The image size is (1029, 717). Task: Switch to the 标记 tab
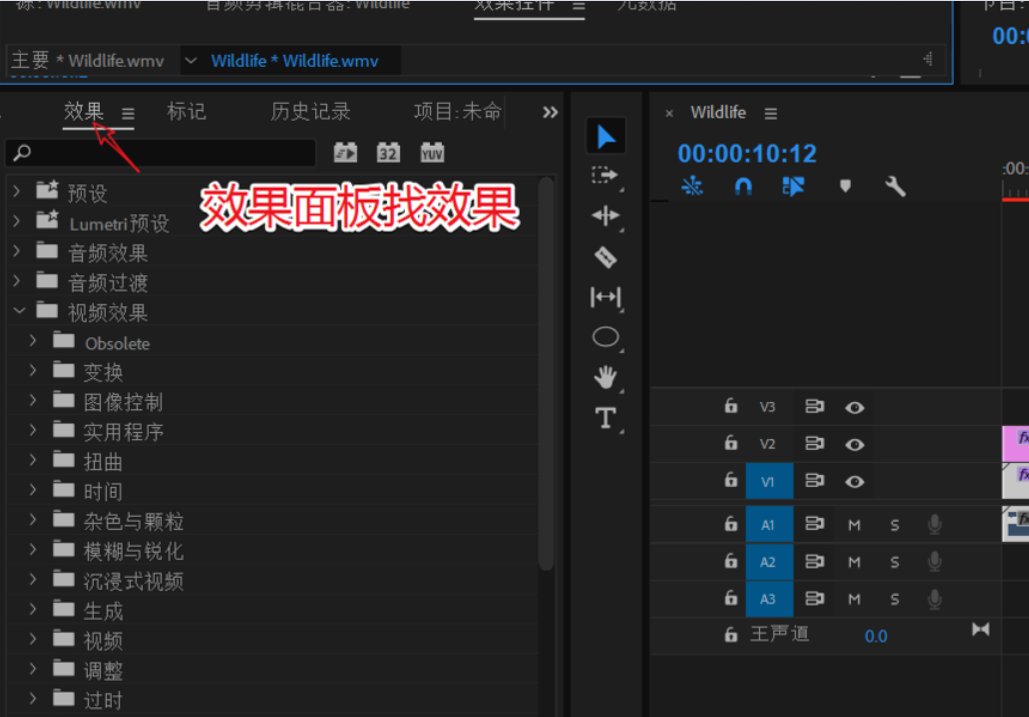186,112
